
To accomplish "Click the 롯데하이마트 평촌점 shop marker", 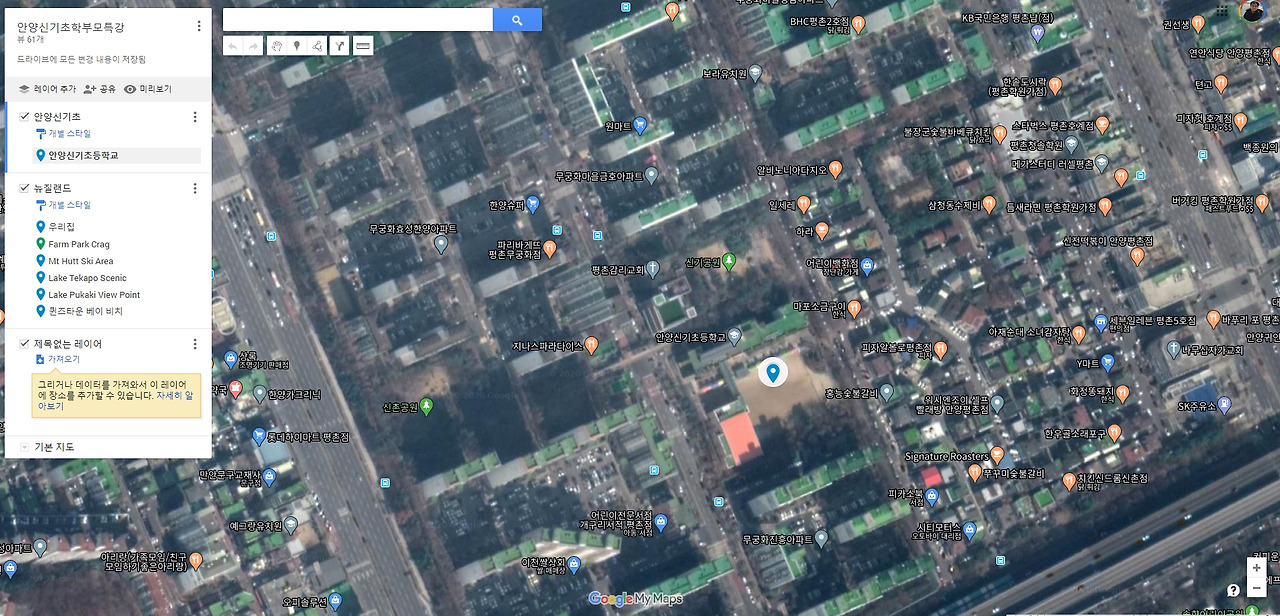I will tap(258, 436).
